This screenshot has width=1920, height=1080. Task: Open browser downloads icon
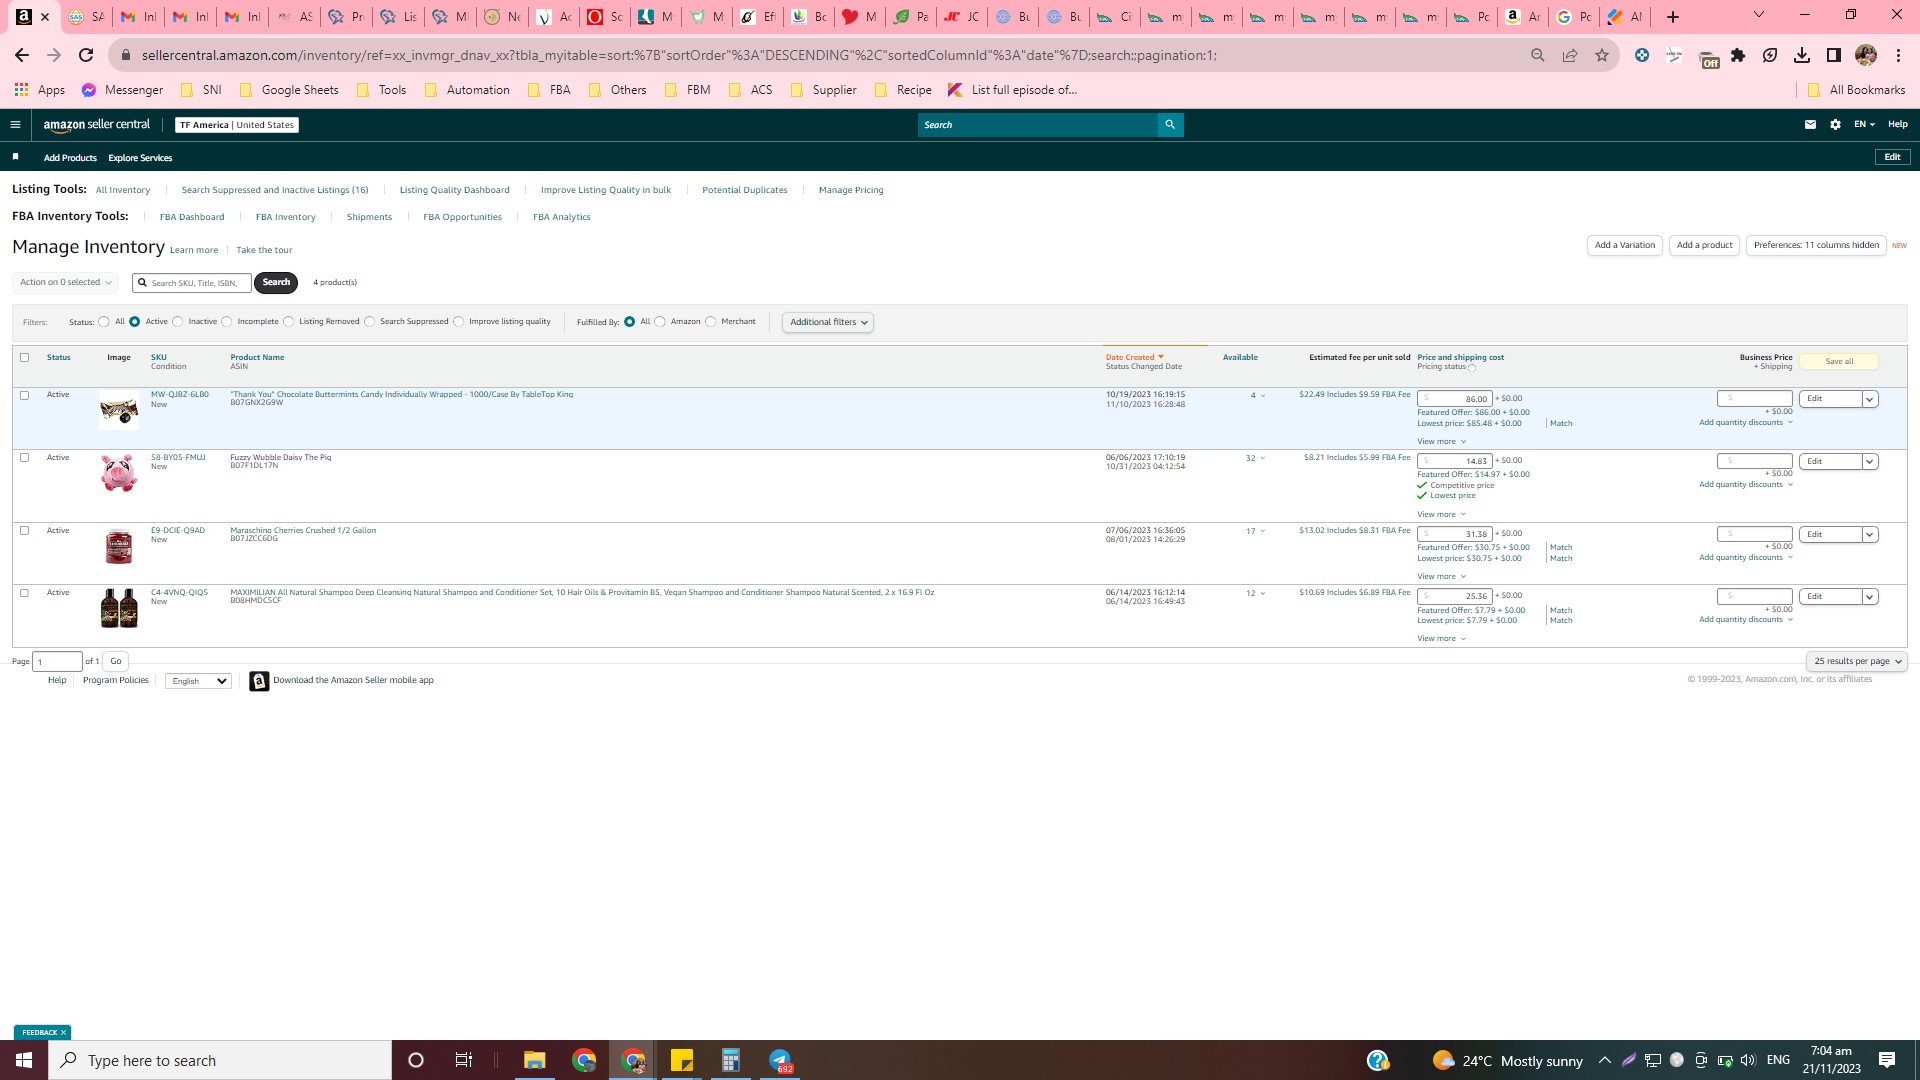1802,55
